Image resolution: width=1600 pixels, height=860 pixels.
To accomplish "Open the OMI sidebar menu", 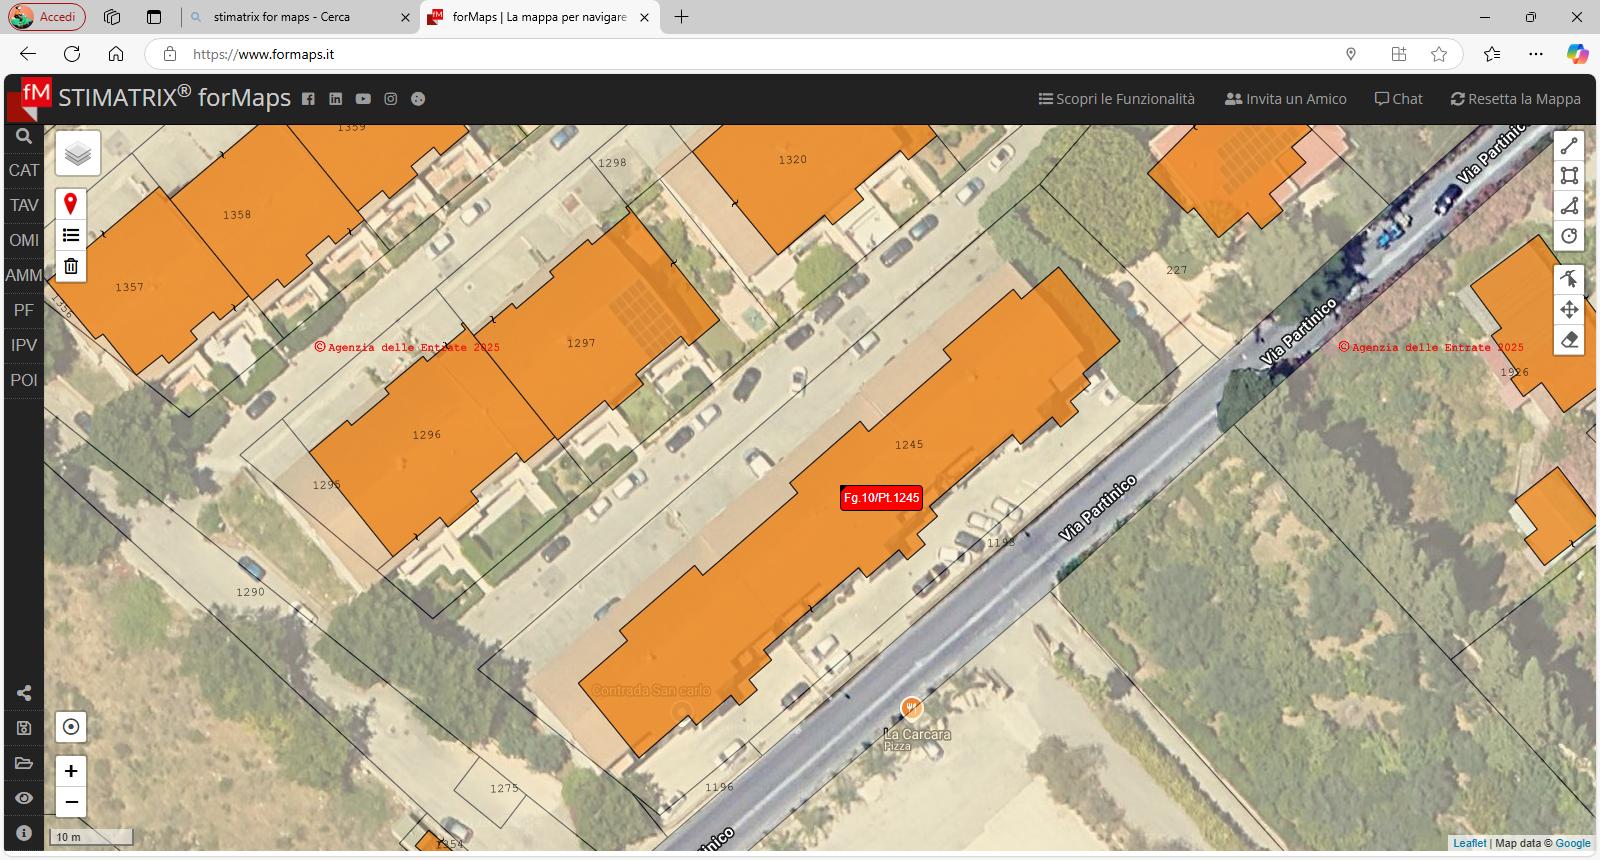I will pyautogui.click(x=24, y=240).
